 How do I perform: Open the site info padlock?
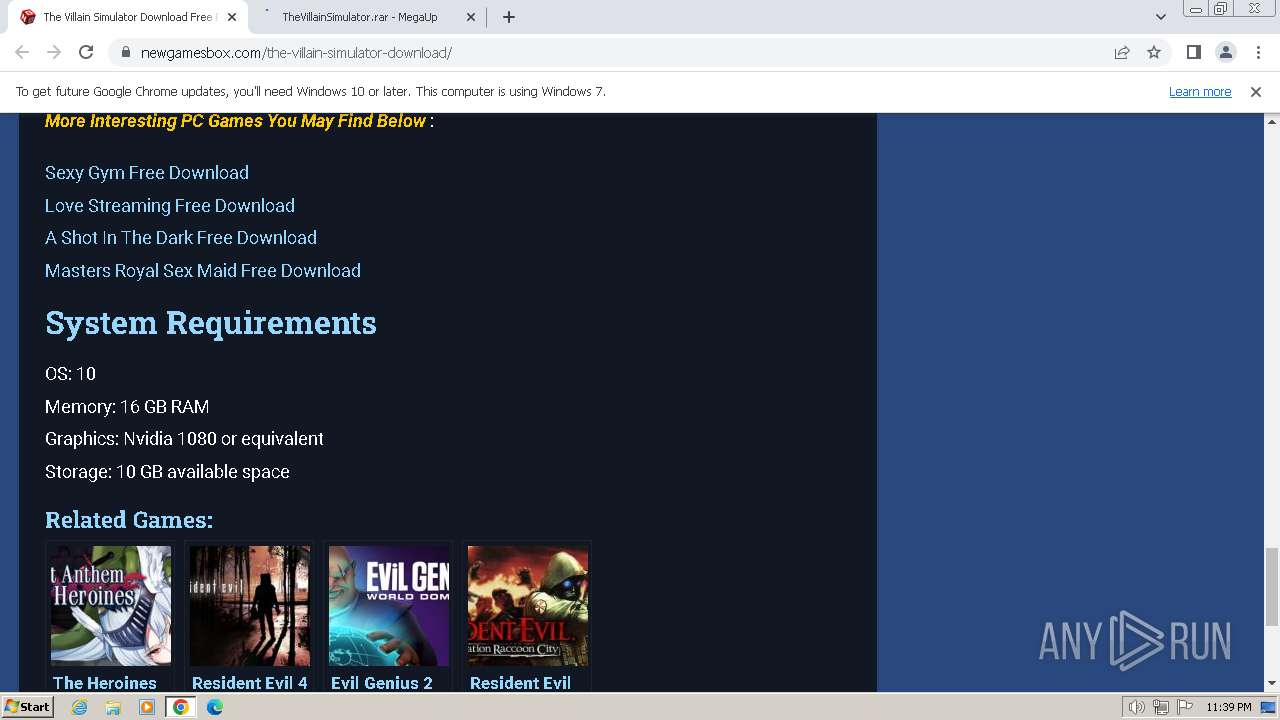coord(125,52)
